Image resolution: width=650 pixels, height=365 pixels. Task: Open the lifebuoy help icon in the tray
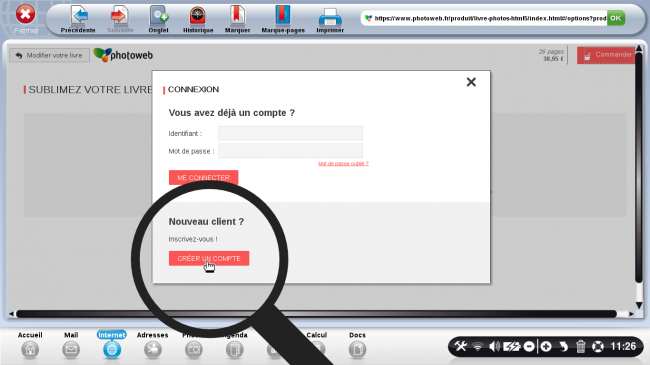pos(598,346)
